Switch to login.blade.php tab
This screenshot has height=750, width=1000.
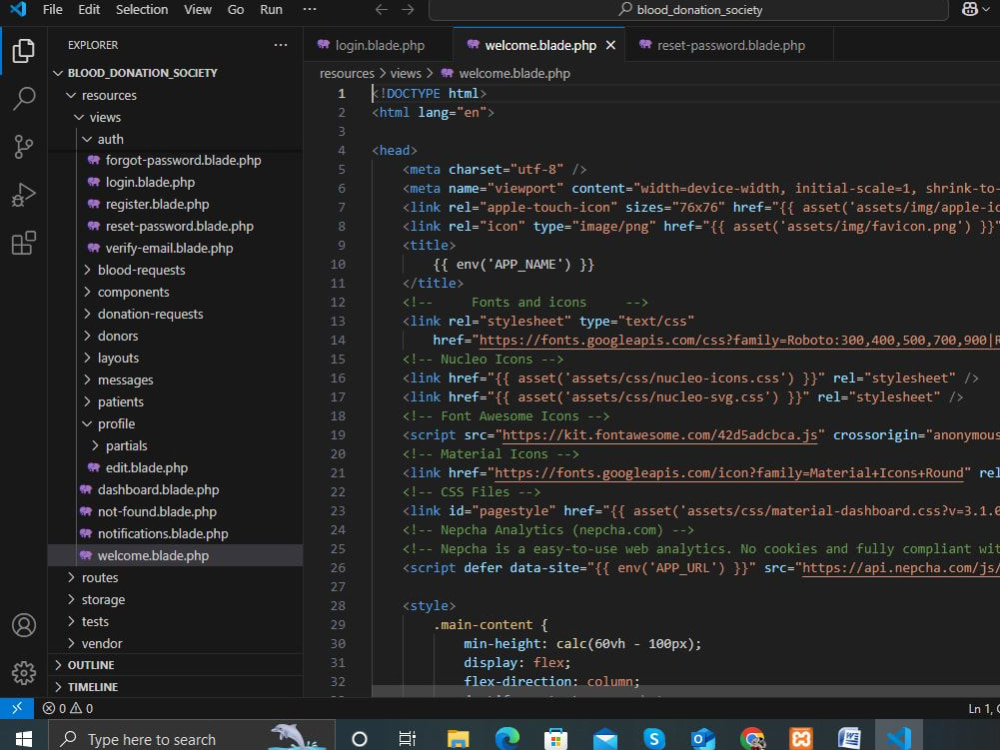(379, 45)
